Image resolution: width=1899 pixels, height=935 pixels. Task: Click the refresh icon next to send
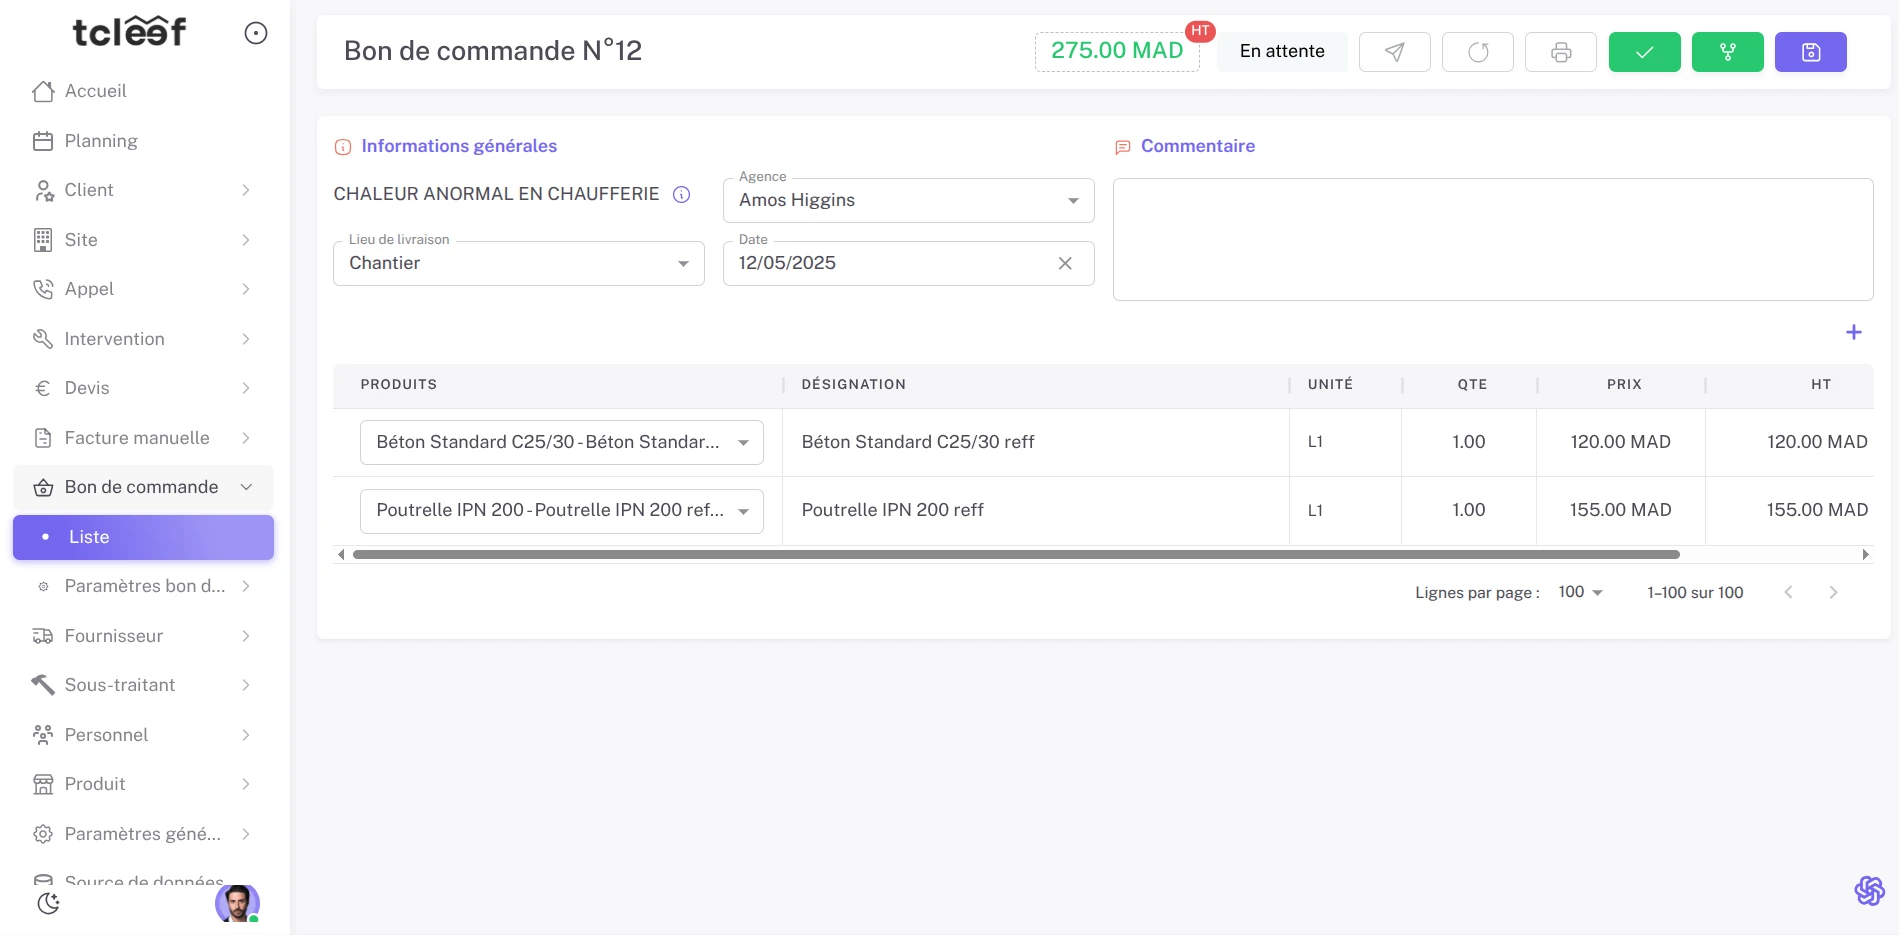click(x=1478, y=51)
